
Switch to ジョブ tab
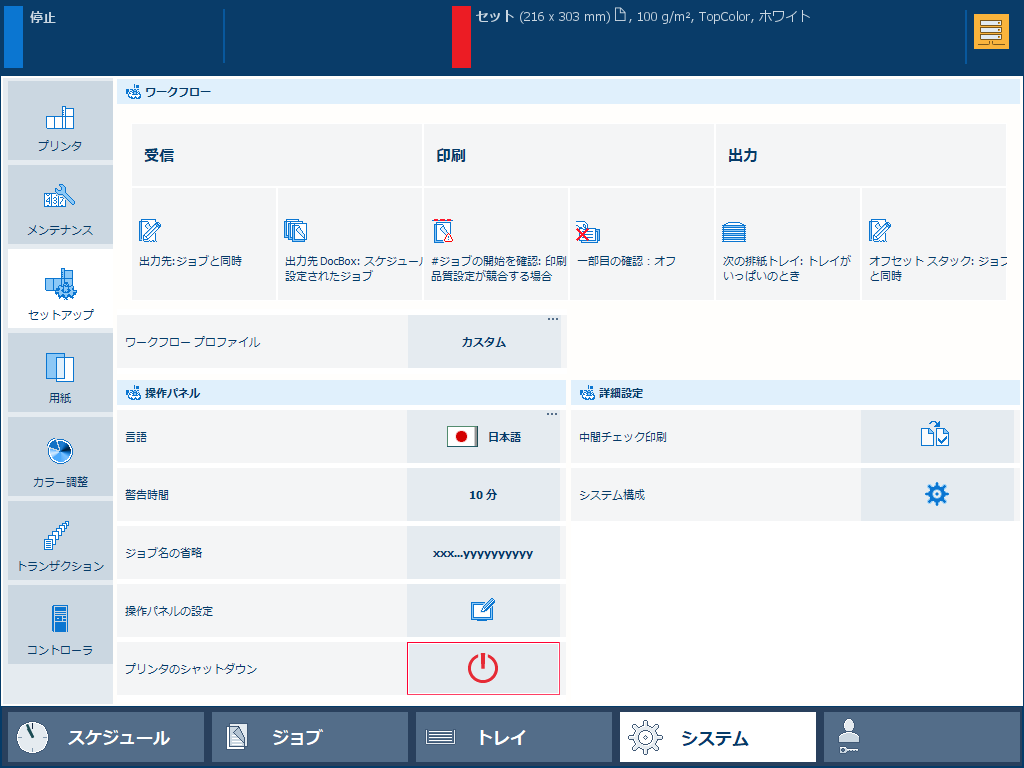(310, 737)
